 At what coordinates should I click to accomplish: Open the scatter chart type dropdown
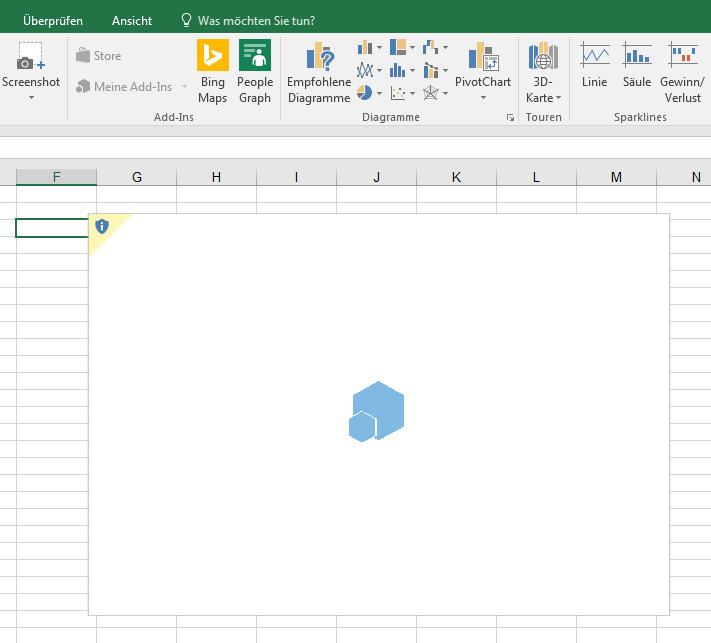tap(402, 93)
